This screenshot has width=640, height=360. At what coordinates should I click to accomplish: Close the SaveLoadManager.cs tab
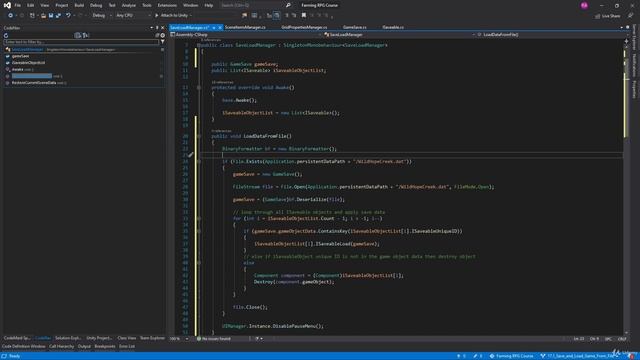click(x=220, y=27)
